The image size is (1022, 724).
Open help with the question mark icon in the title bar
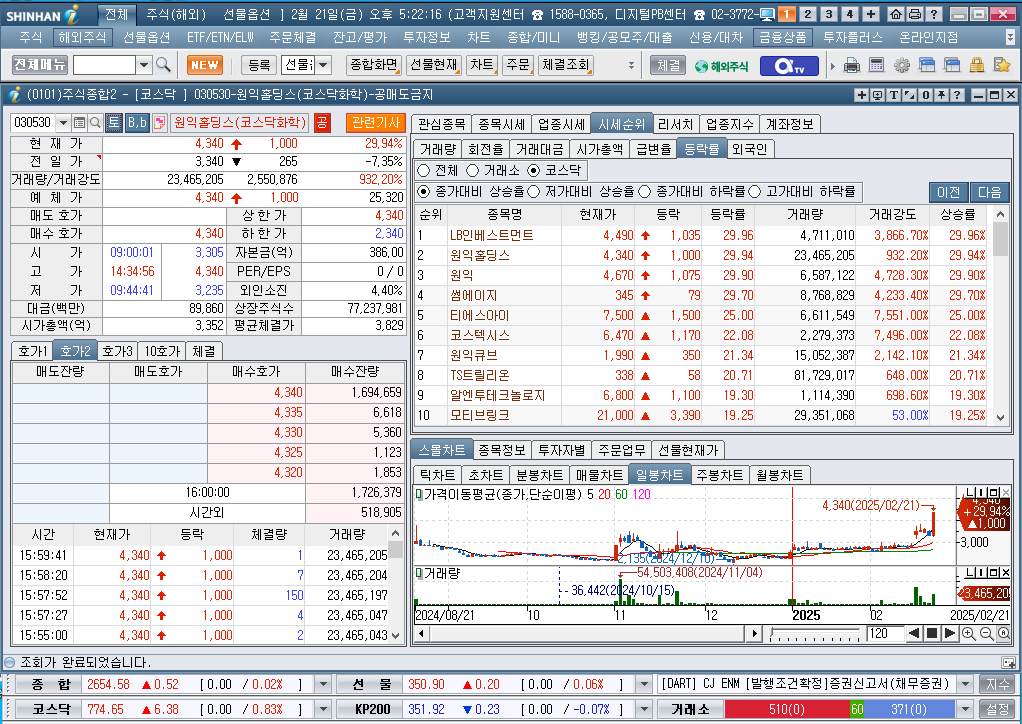pos(934,14)
